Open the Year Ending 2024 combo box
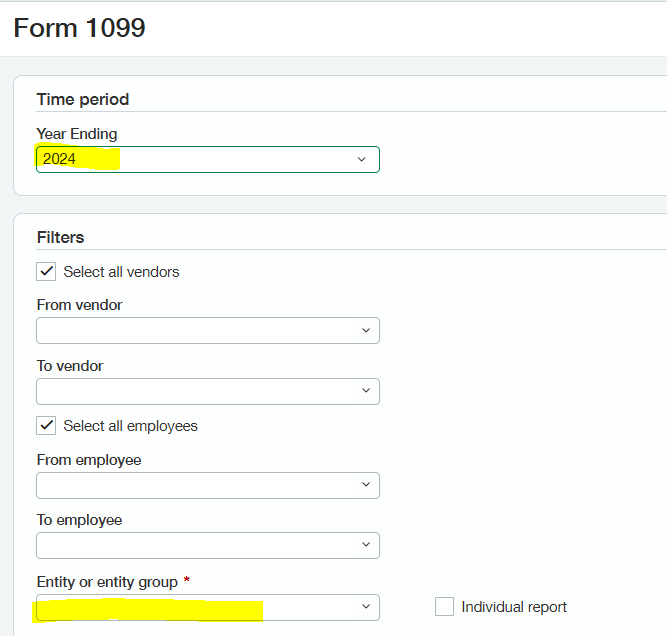This screenshot has width=667, height=636. [x=207, y=160]
